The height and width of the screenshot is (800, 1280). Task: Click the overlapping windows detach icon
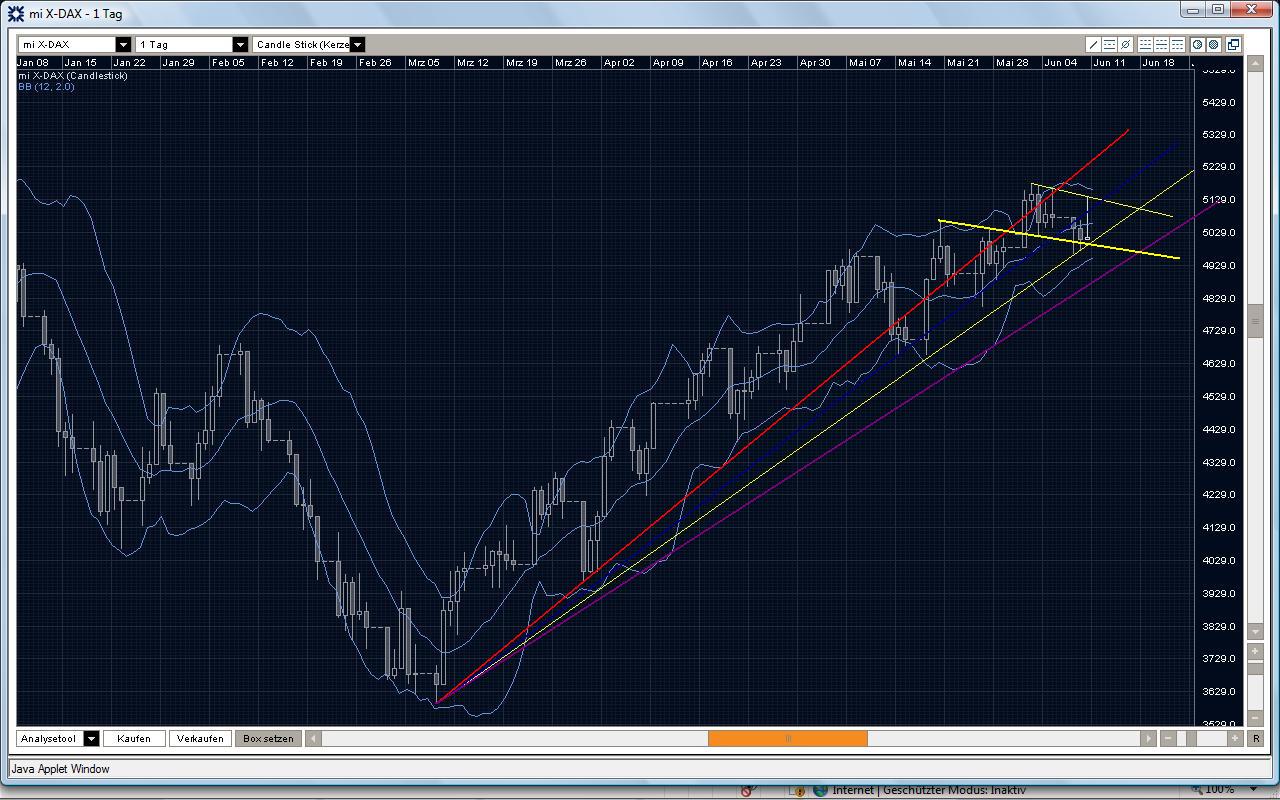tap(1233, 44)
